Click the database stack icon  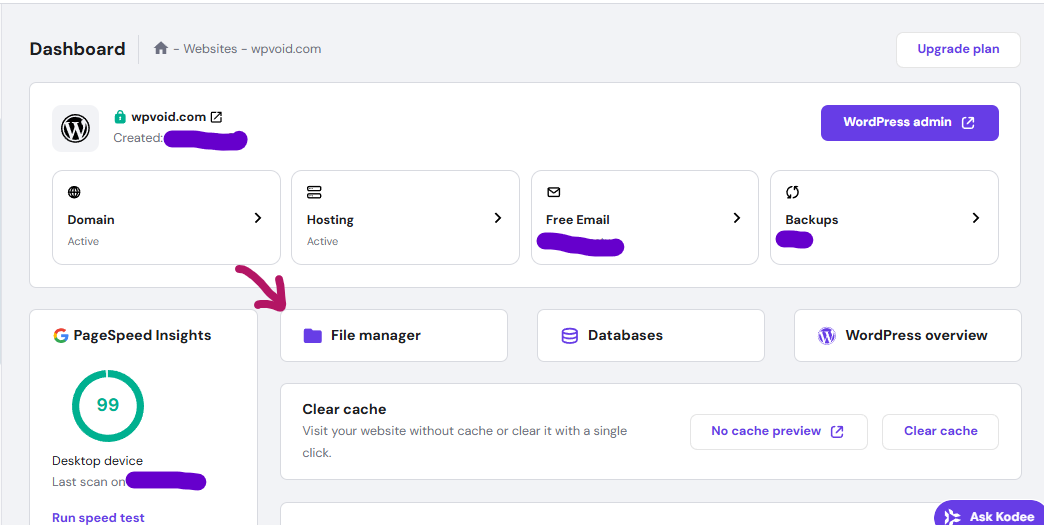[x=569, y=335]
